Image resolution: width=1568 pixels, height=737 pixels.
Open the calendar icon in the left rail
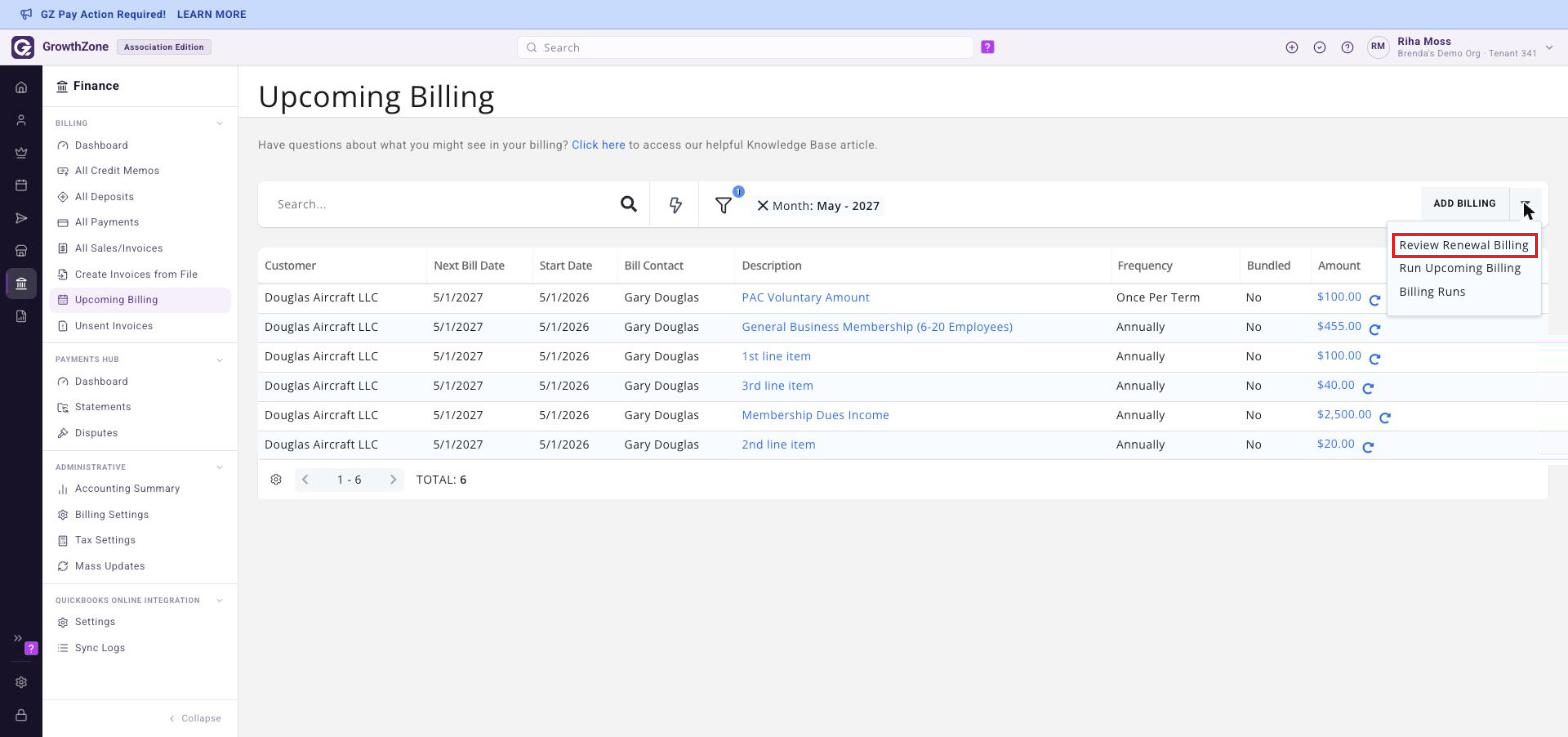pos(21,186)
